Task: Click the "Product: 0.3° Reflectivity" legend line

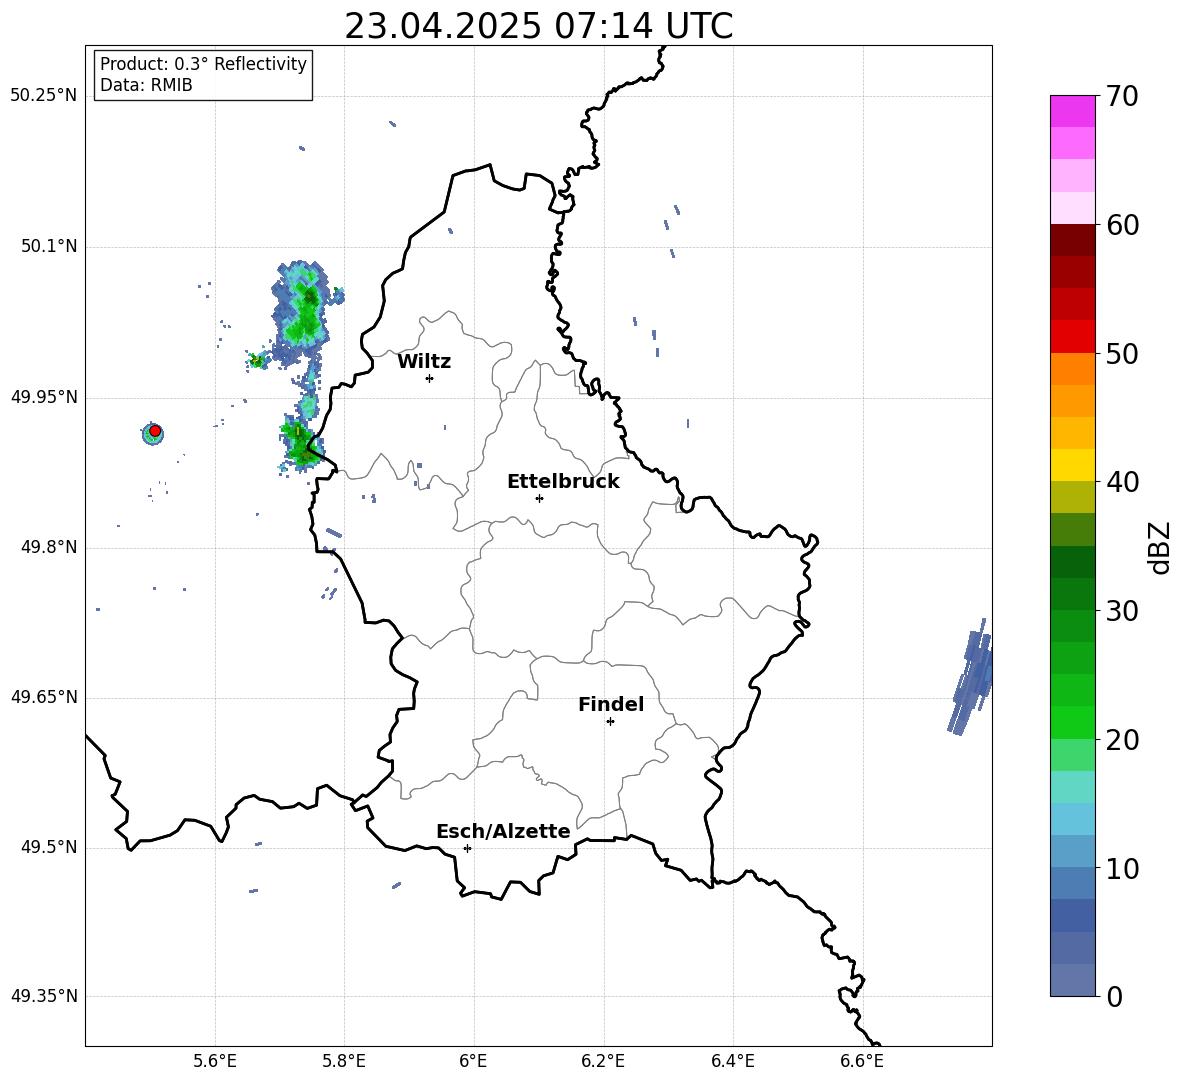Action: 203,64
